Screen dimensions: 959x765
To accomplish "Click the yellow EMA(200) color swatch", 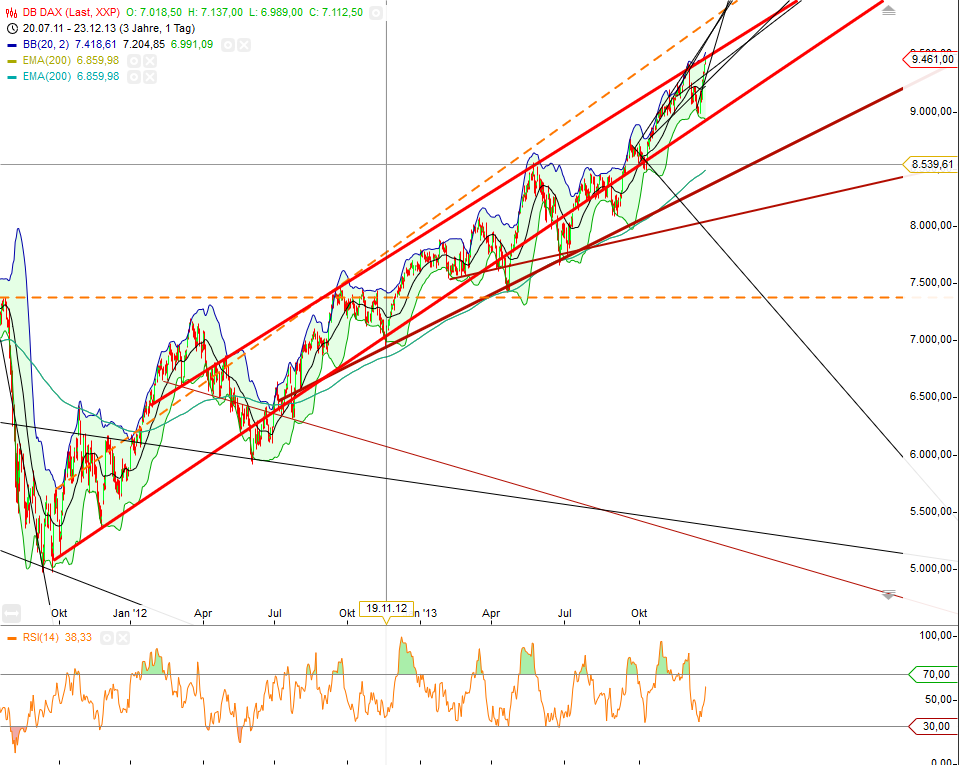I will pos(12,61).
